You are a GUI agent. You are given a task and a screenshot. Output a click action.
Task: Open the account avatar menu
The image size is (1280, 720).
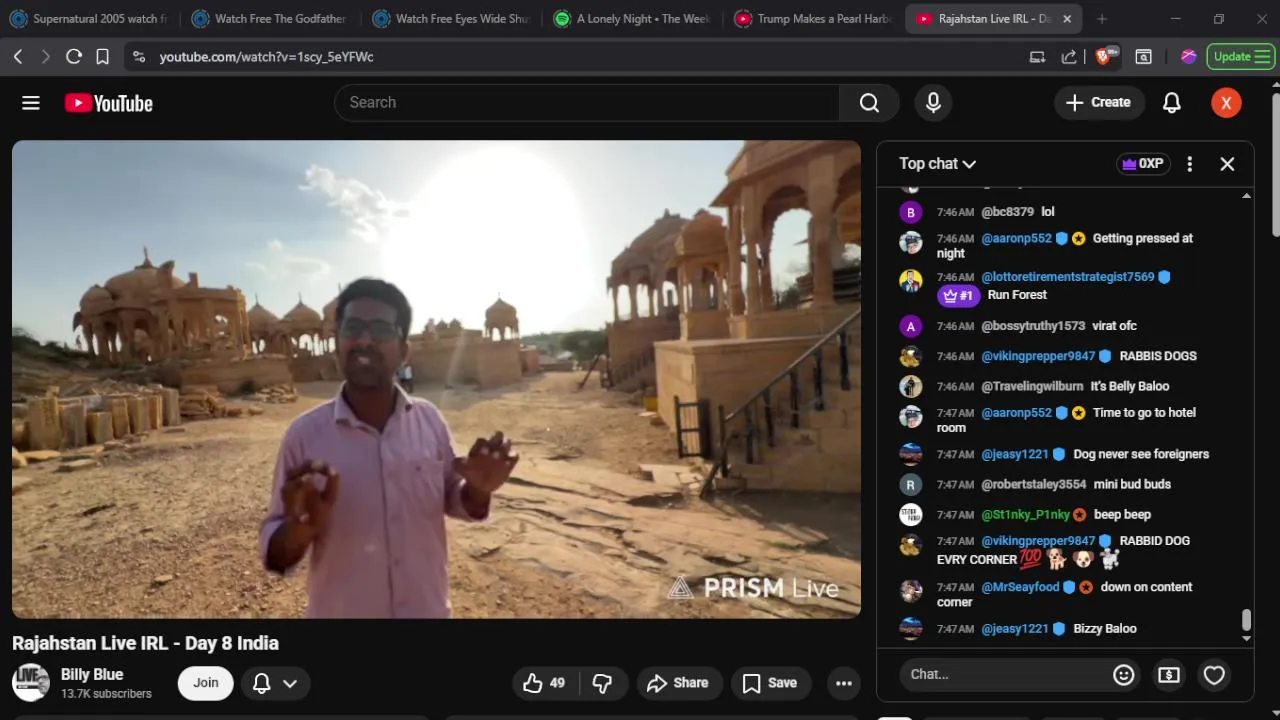pos(1226,103)
